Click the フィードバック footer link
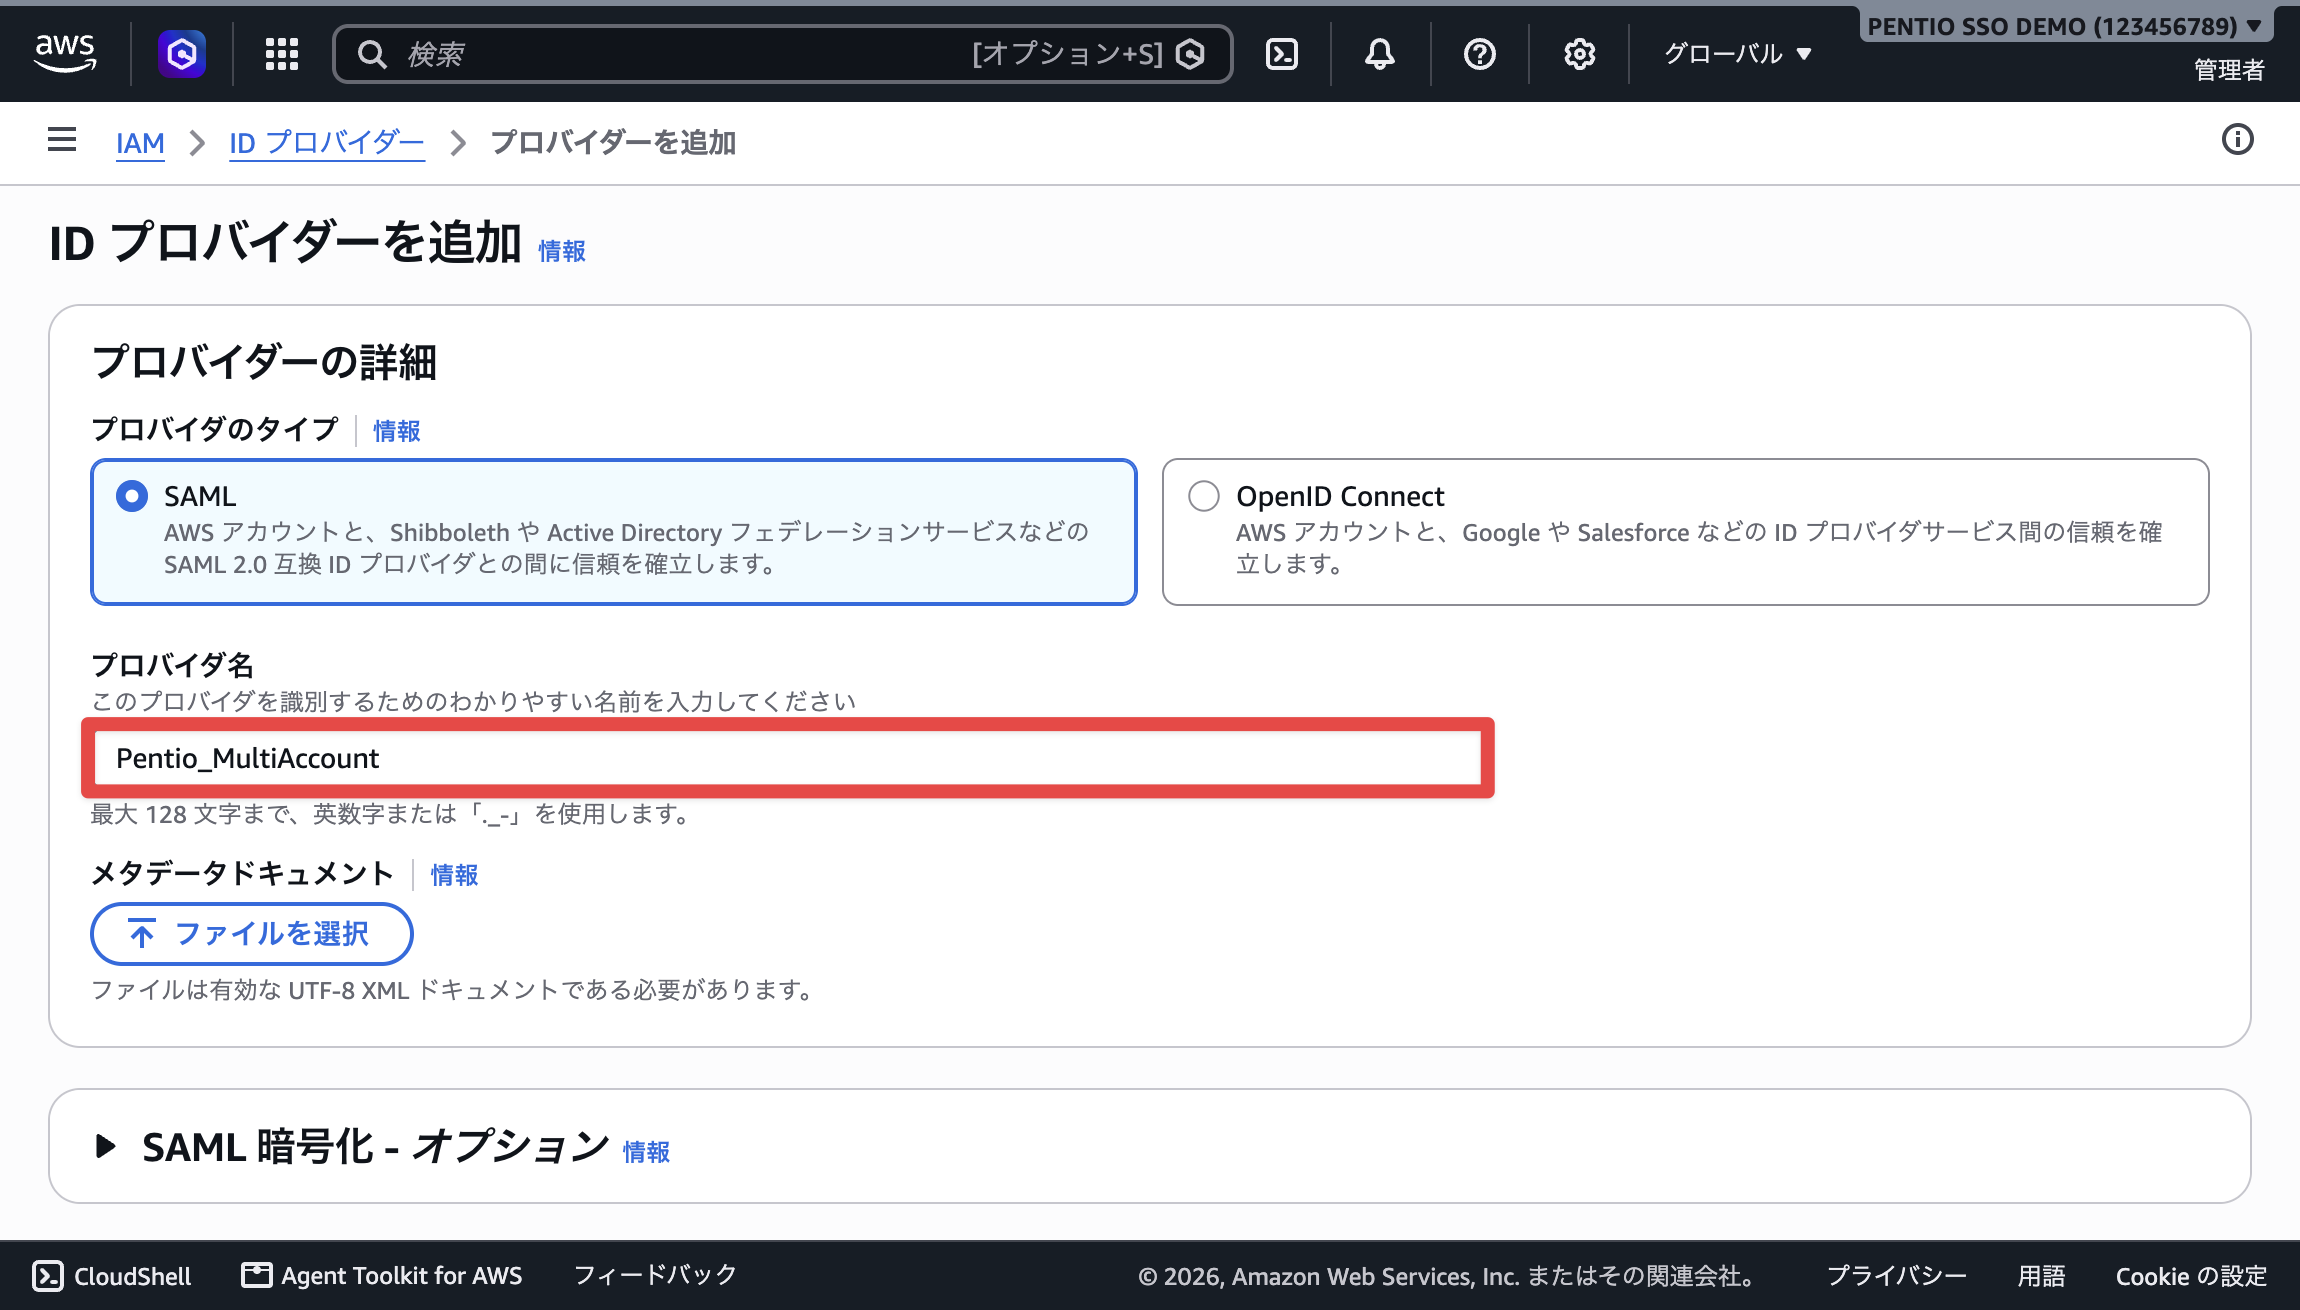This screenshot has height=1310, width=2300. 655,1275
